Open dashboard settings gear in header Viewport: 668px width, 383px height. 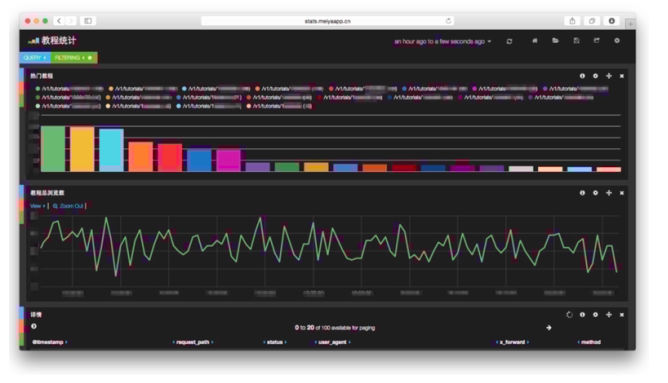[x=617, y=40]
